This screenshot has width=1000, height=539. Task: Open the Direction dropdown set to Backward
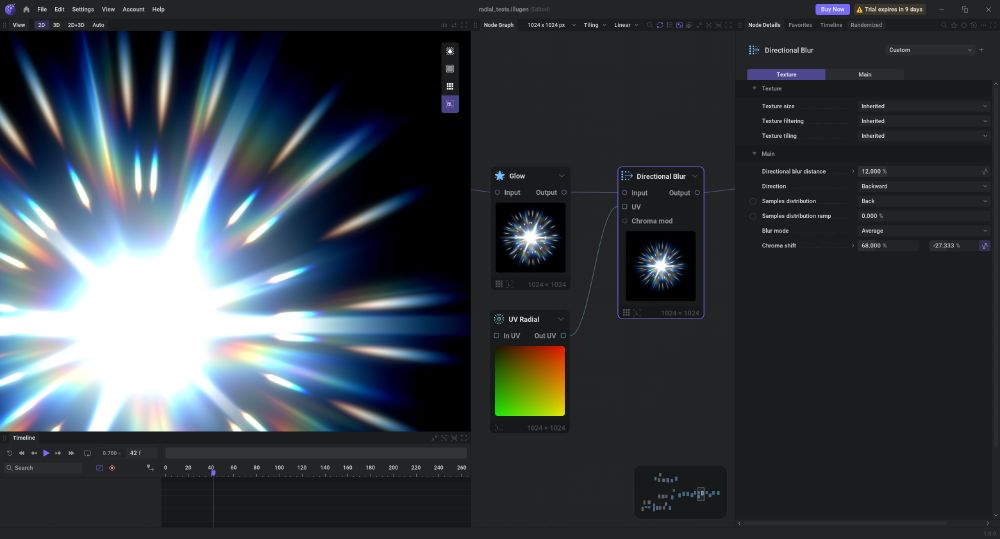point(923,186)
